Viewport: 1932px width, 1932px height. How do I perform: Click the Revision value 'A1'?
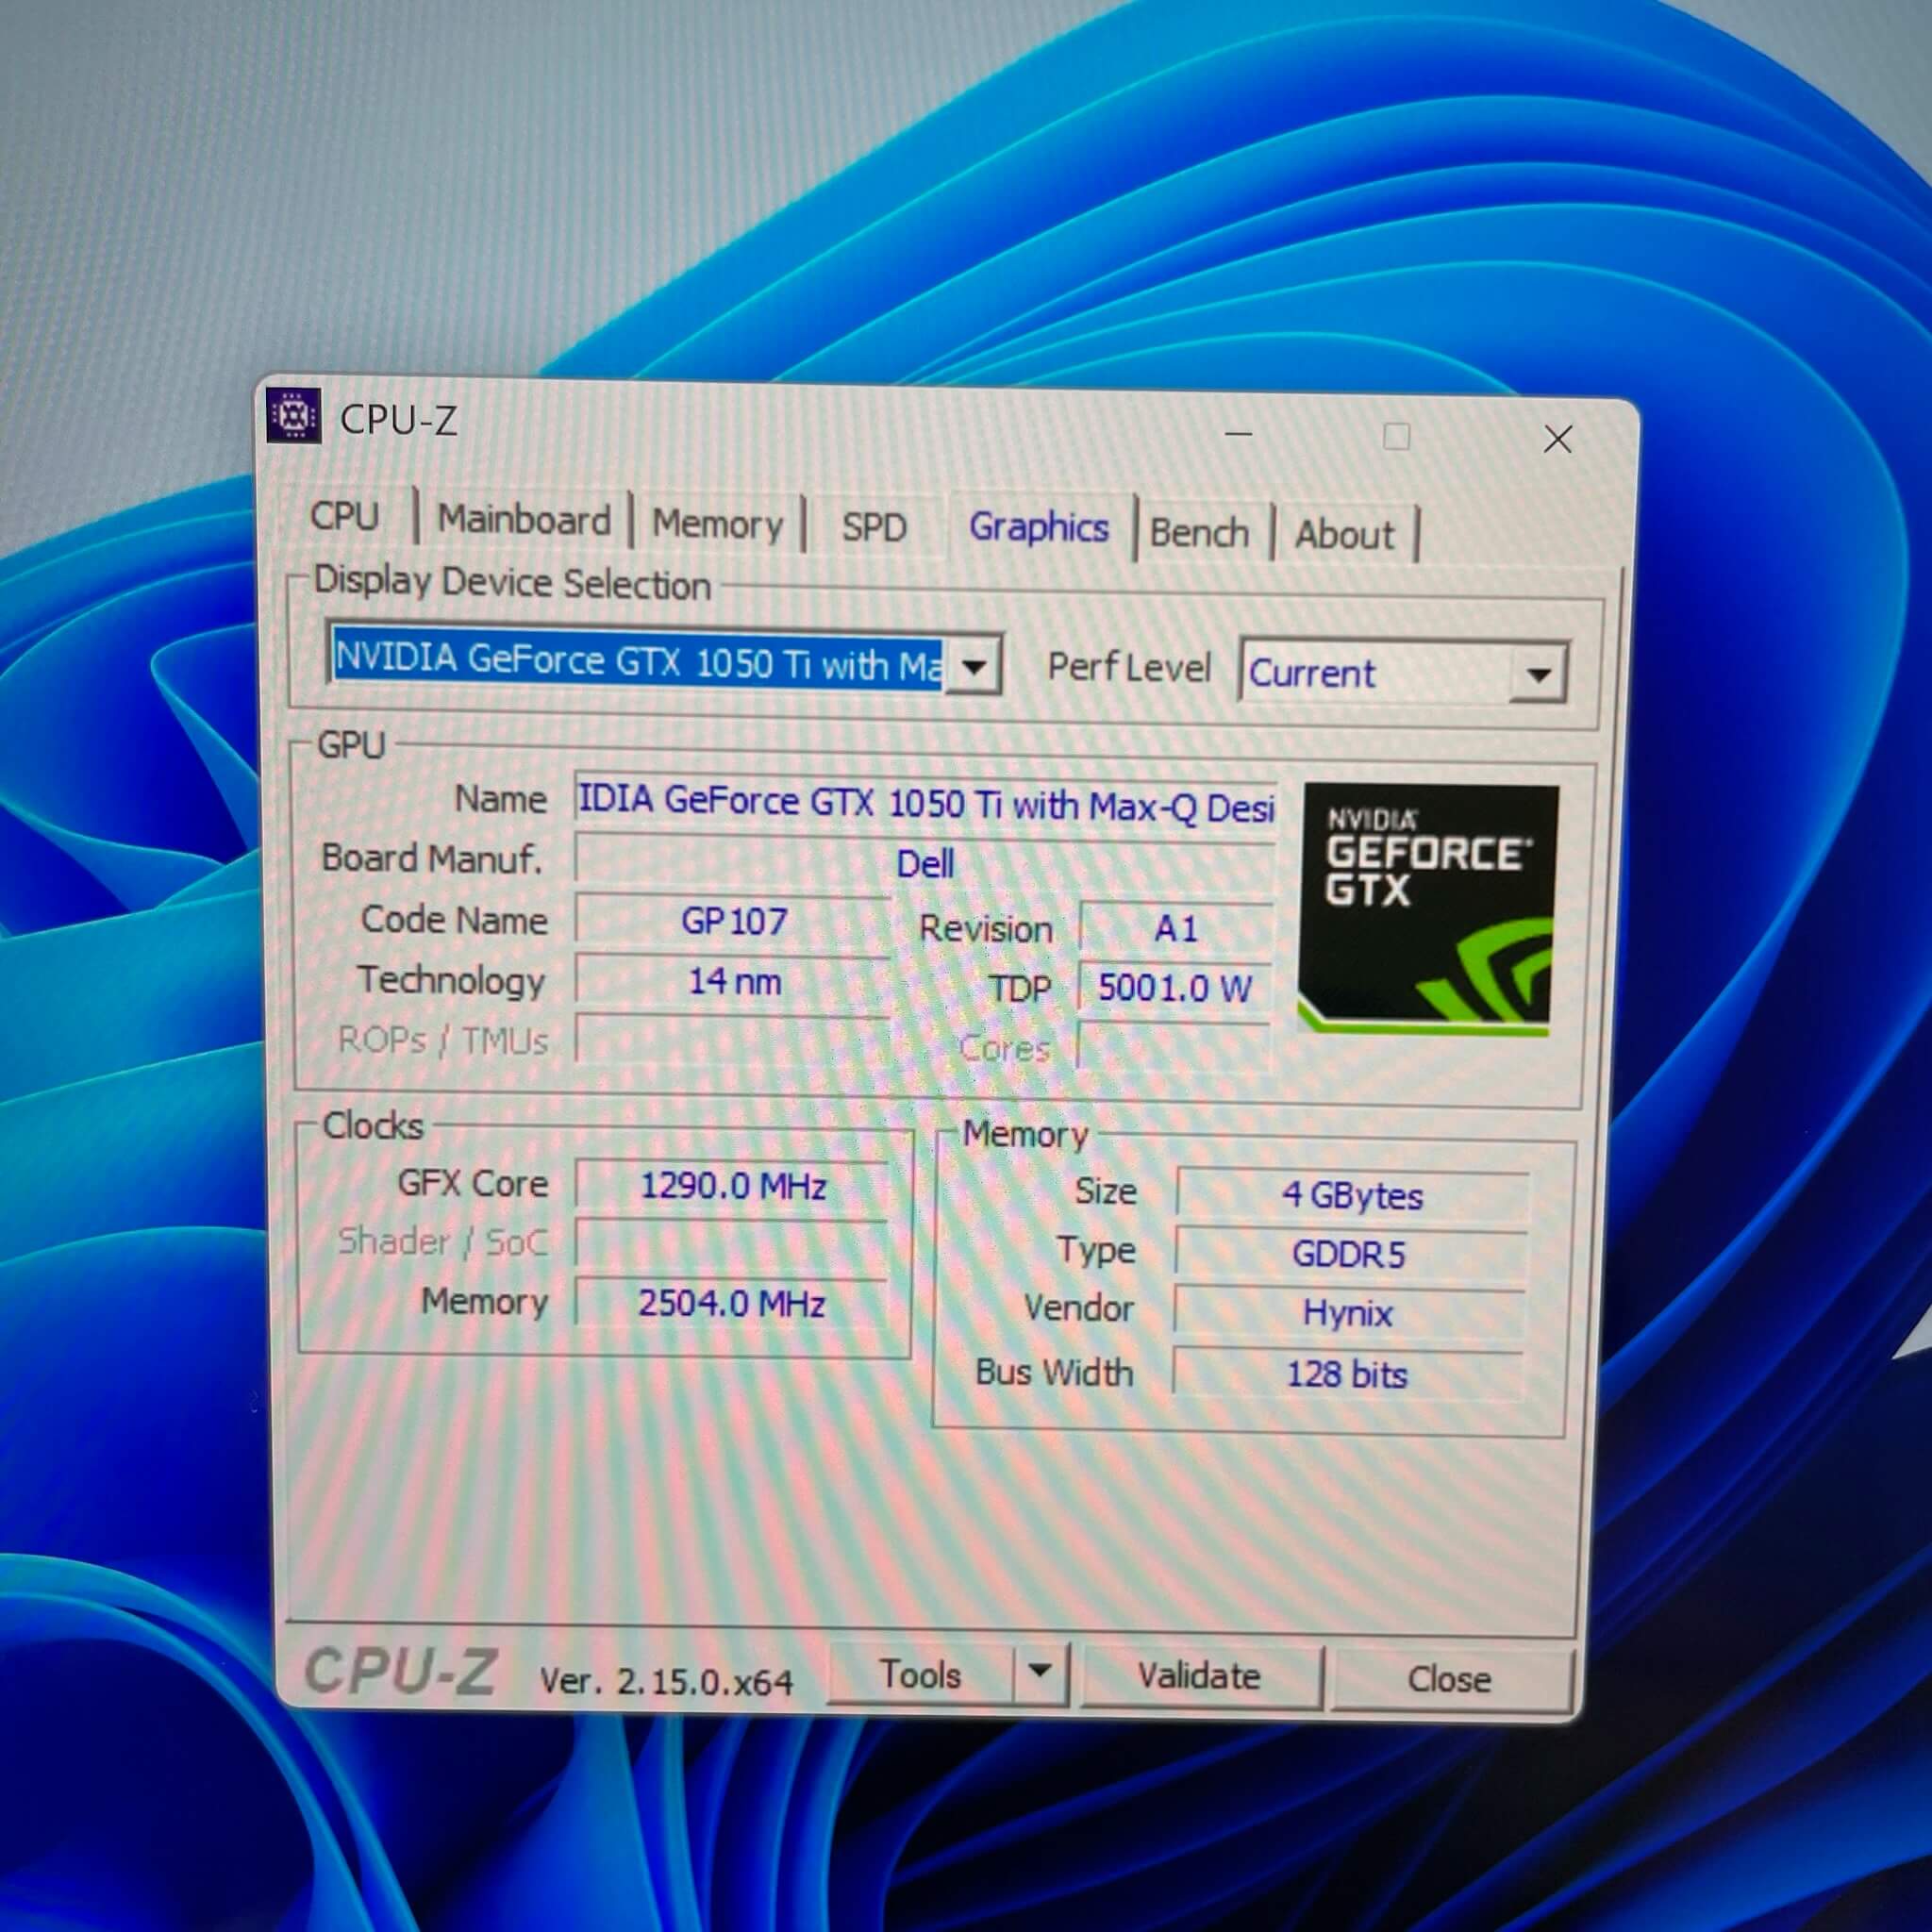(x=1176, y=929)
